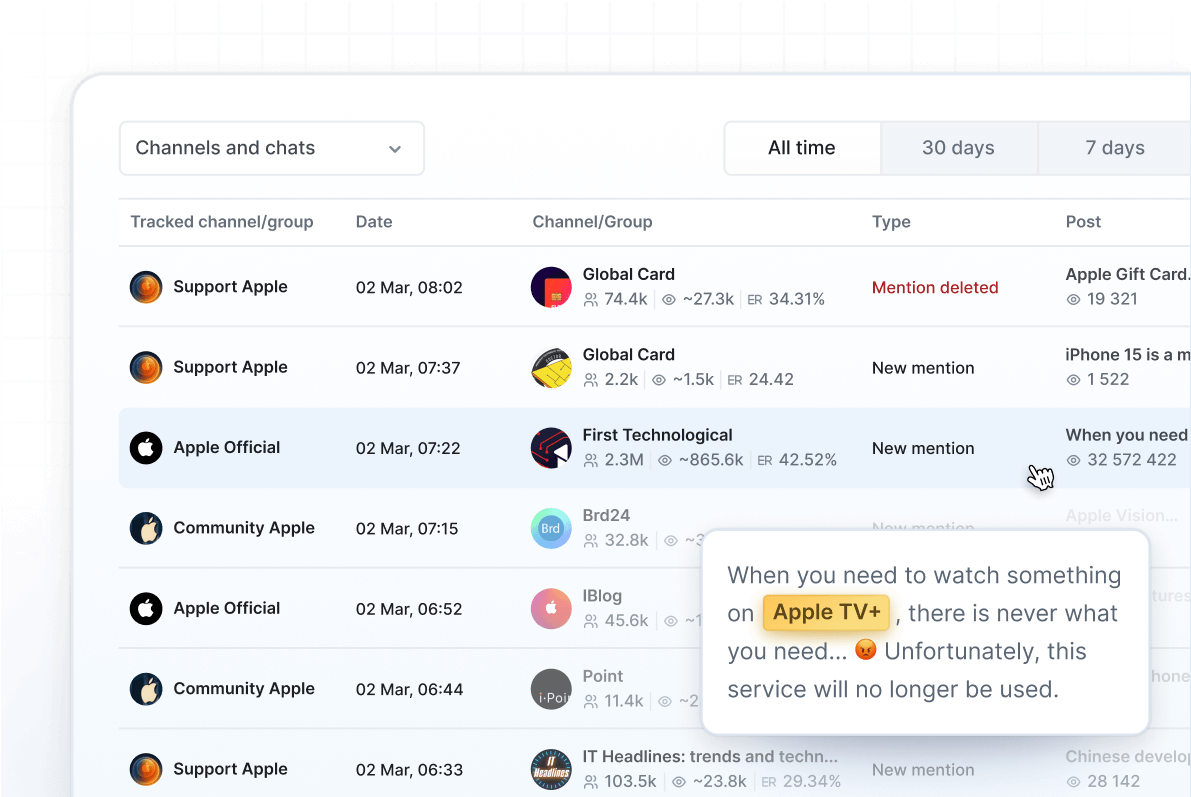Screen dimensions: 1191x797
Task: Click the highlighted Apple TV+ keyword
Action: pos(826,613)
